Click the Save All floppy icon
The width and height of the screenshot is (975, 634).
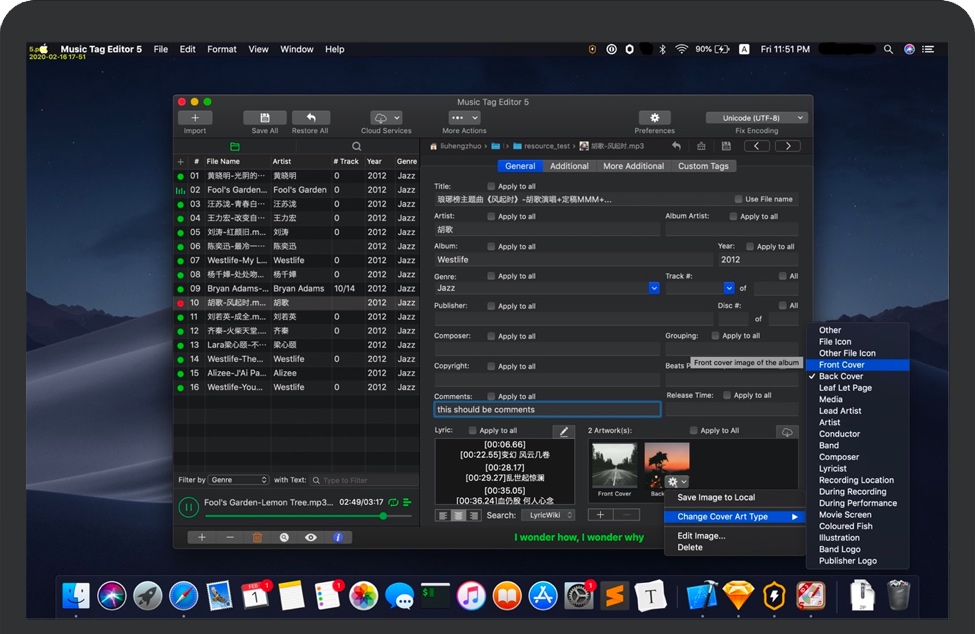(x=265, y=118)
